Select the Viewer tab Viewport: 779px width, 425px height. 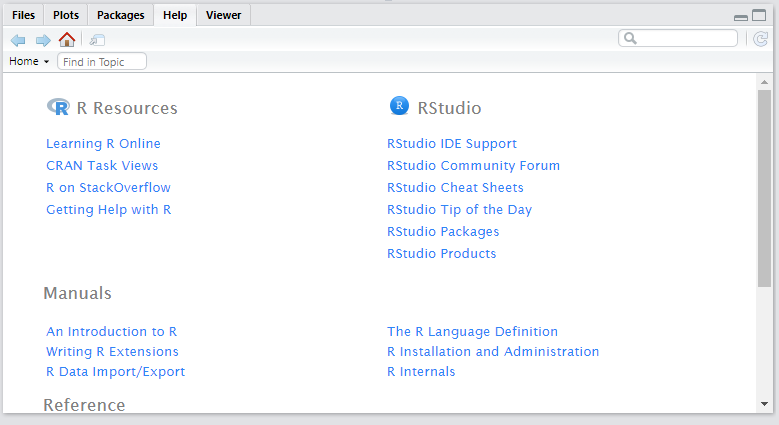223,15
